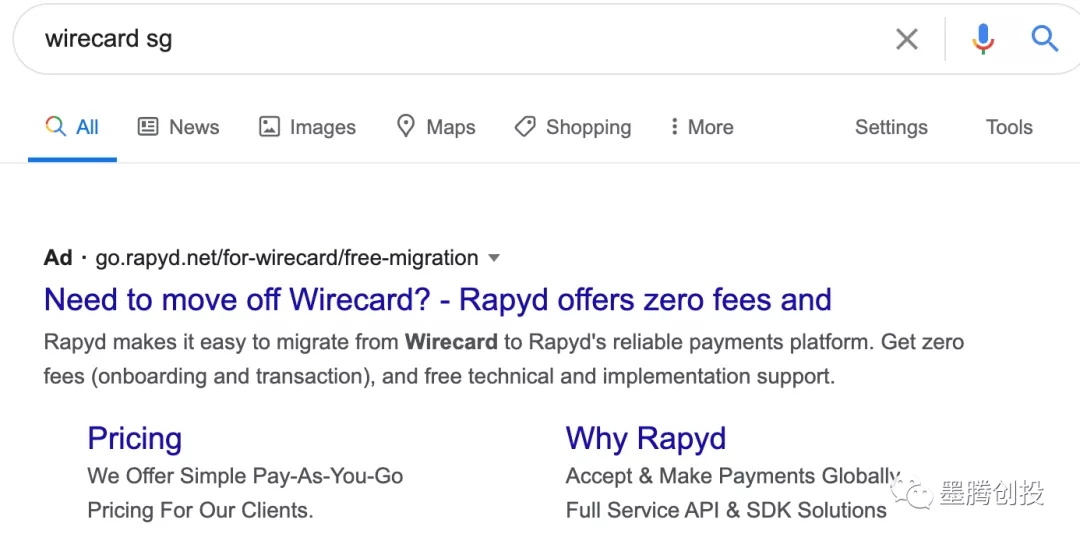Open the Maps tab
The width and height of the screenshot is (1080, 541).
click(436, 127)
